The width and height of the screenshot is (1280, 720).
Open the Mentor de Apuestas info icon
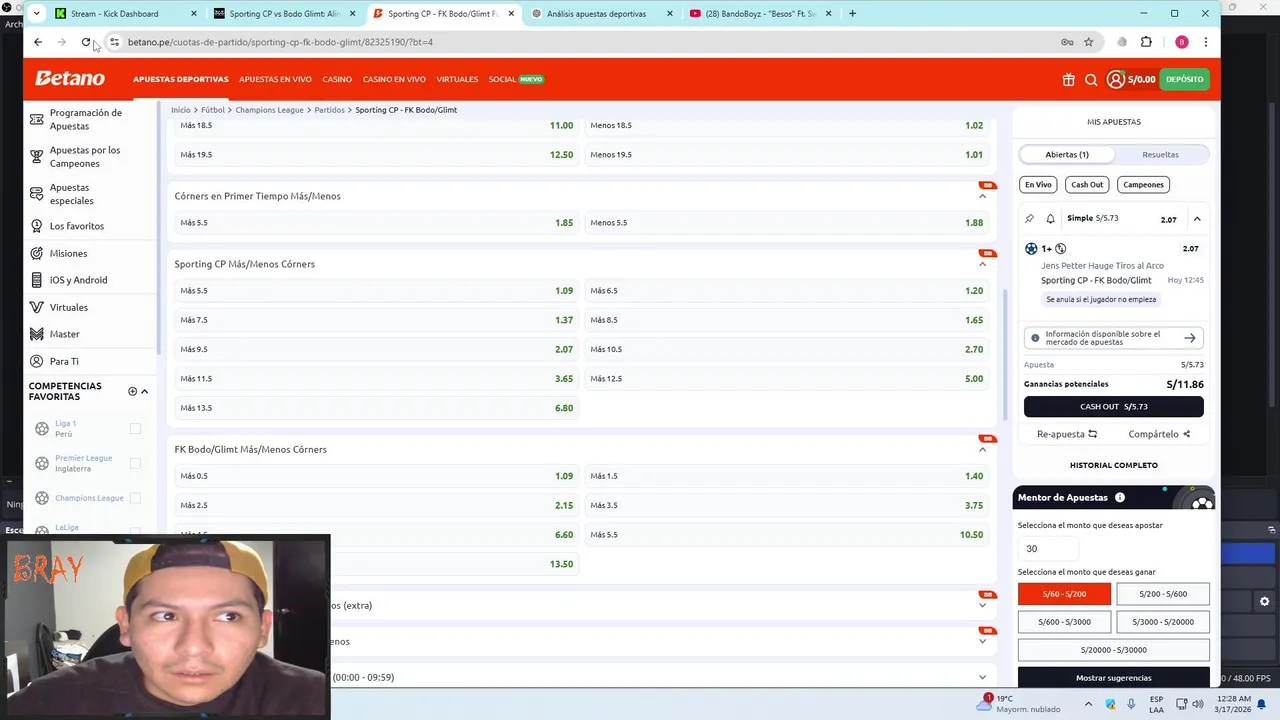click(1120, 497)
